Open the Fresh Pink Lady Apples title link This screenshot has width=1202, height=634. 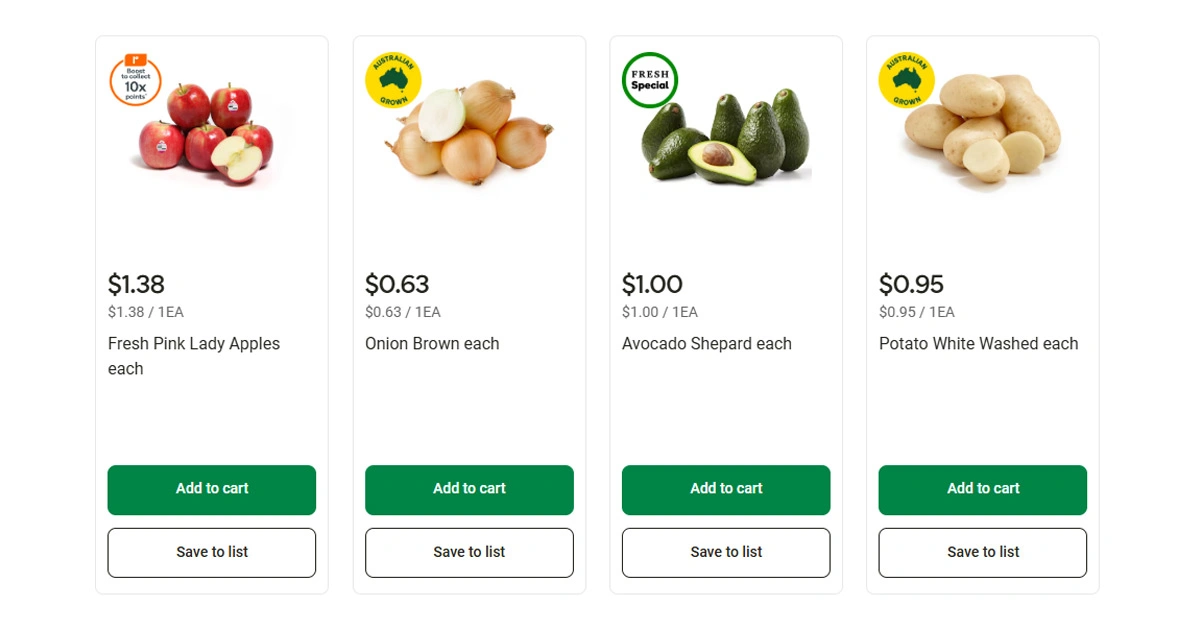click(194, 344)
